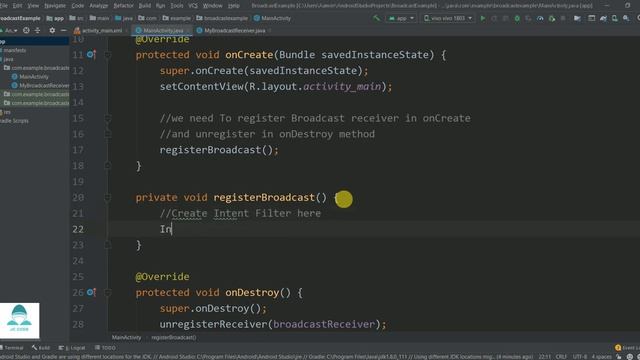This screenshot has height=360, width=640.
Task: Open the Refactor menu
Action: (123, 6)
